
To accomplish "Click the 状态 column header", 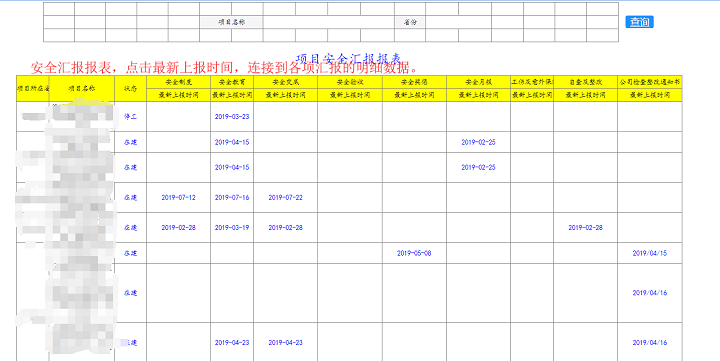I will pos(130,89).
